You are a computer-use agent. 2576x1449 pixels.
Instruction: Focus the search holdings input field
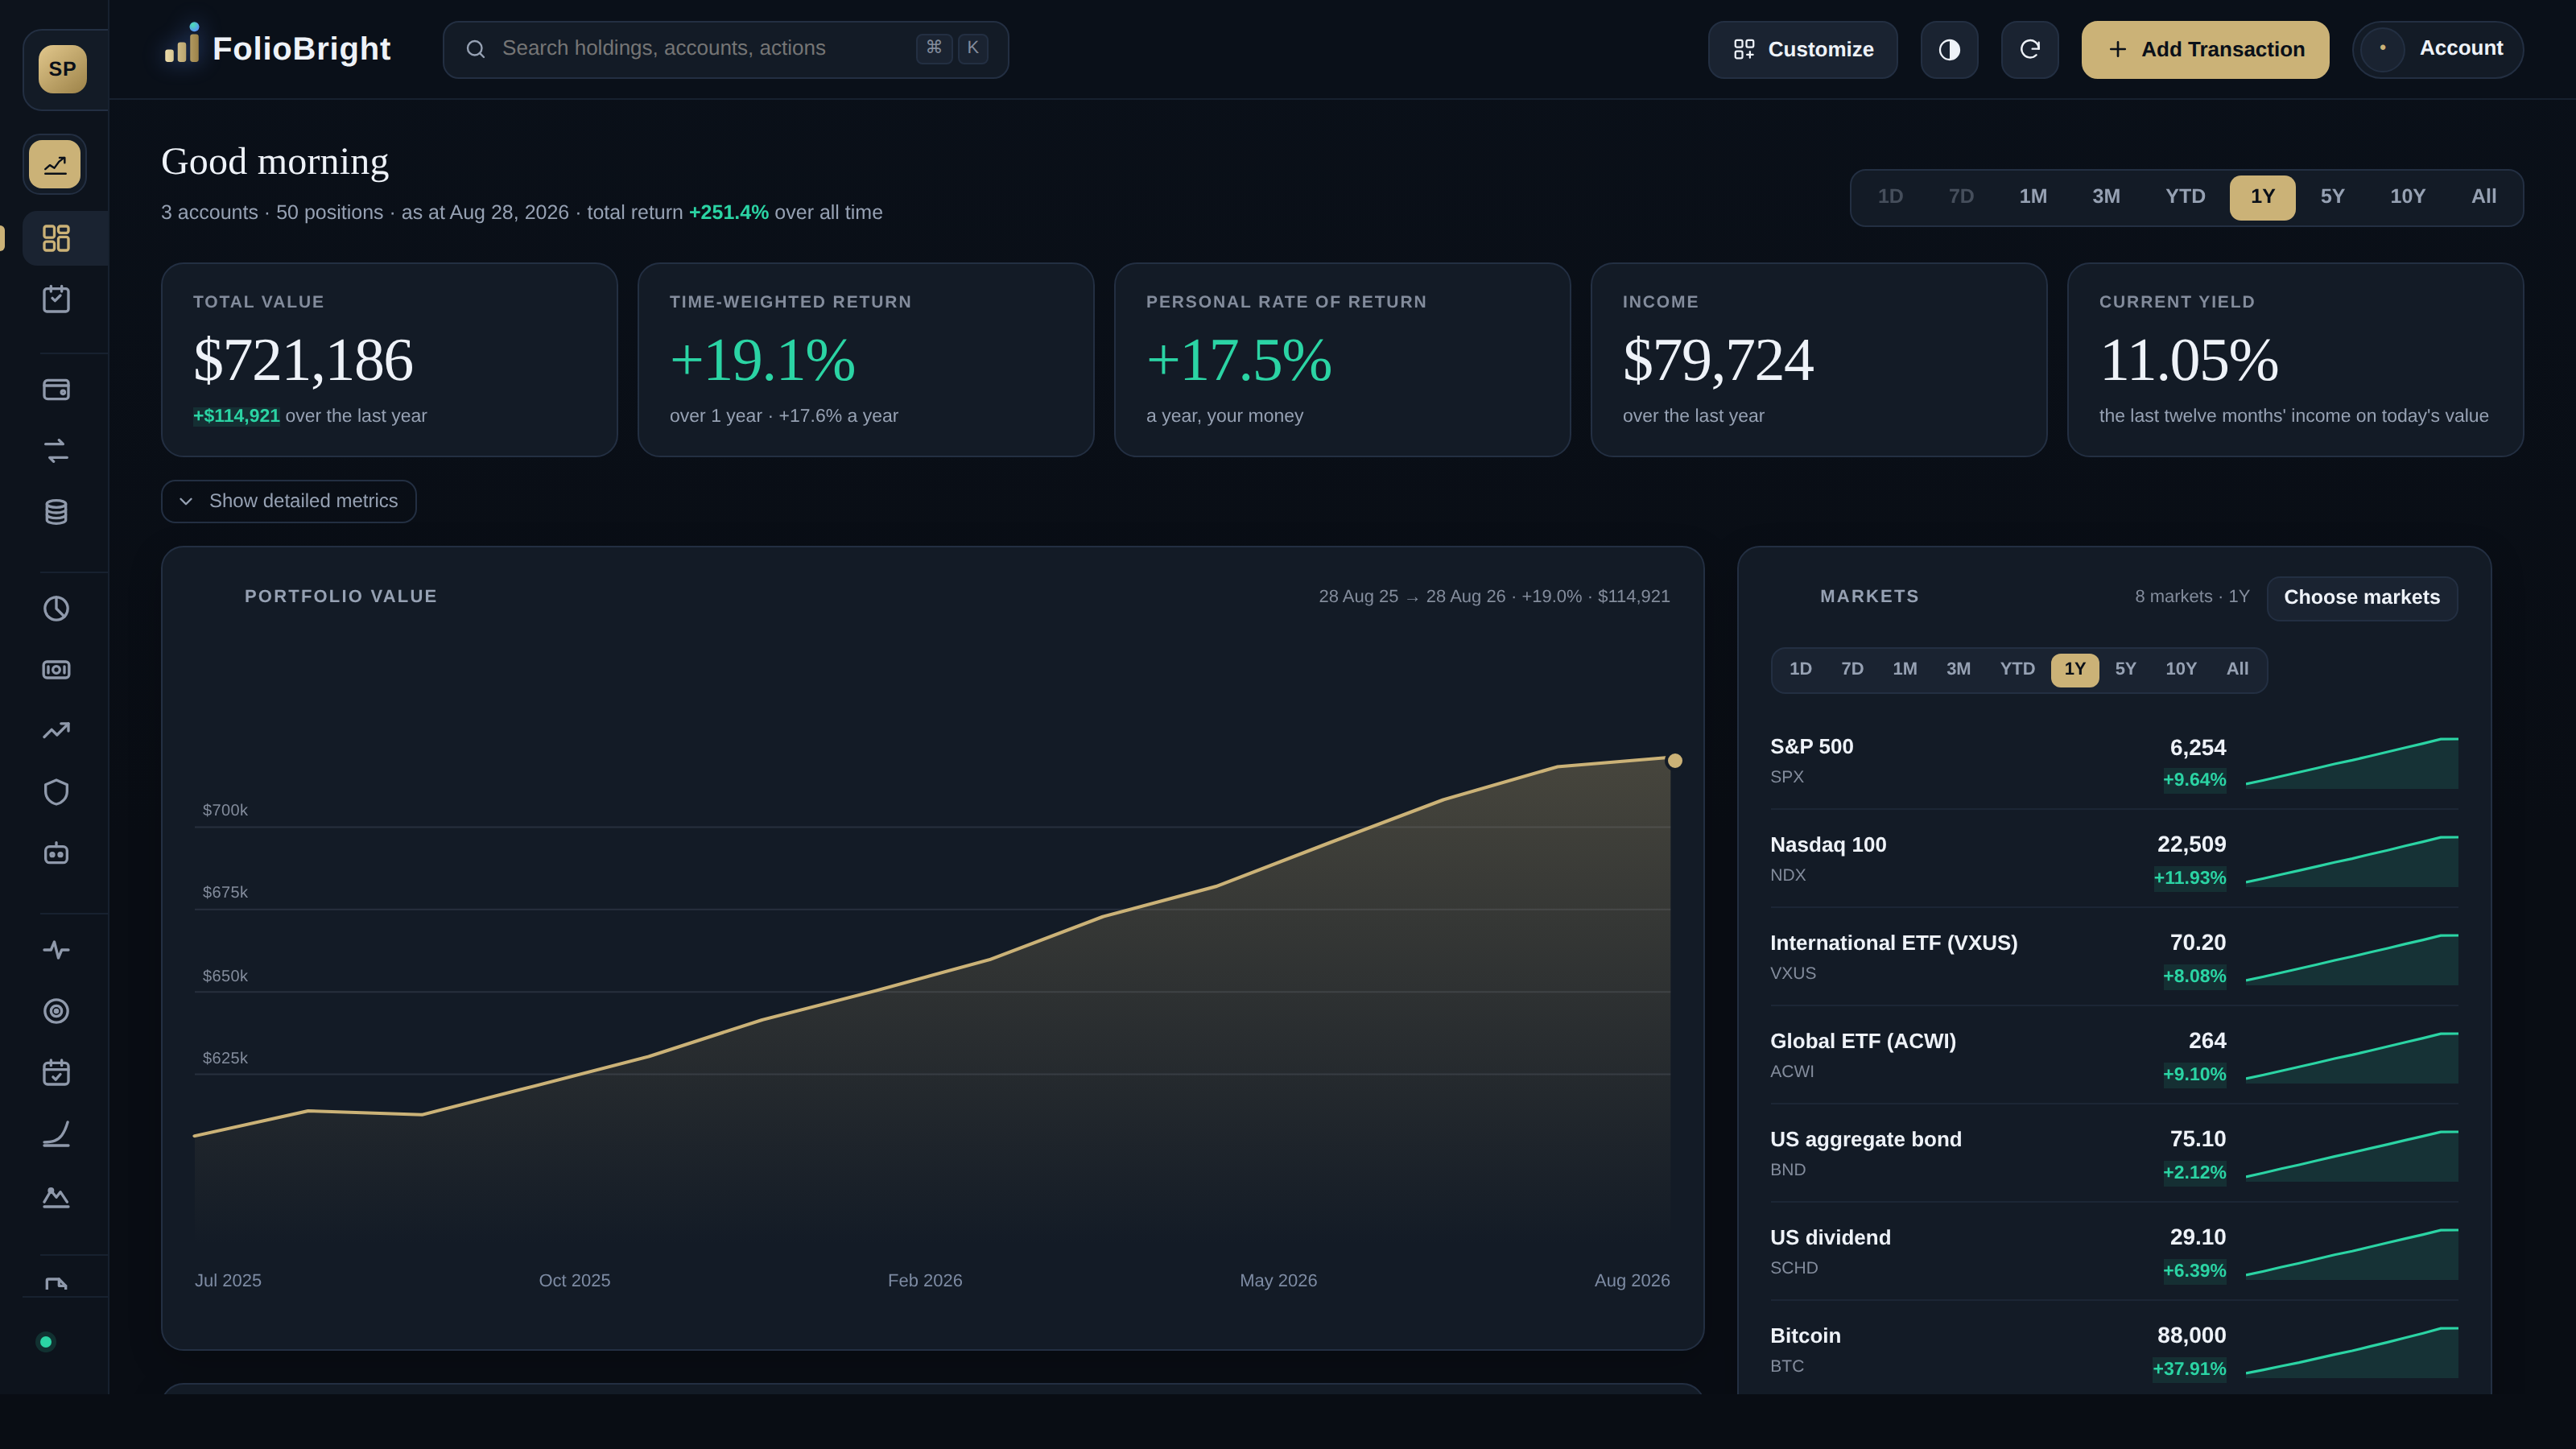coord(725,49)
